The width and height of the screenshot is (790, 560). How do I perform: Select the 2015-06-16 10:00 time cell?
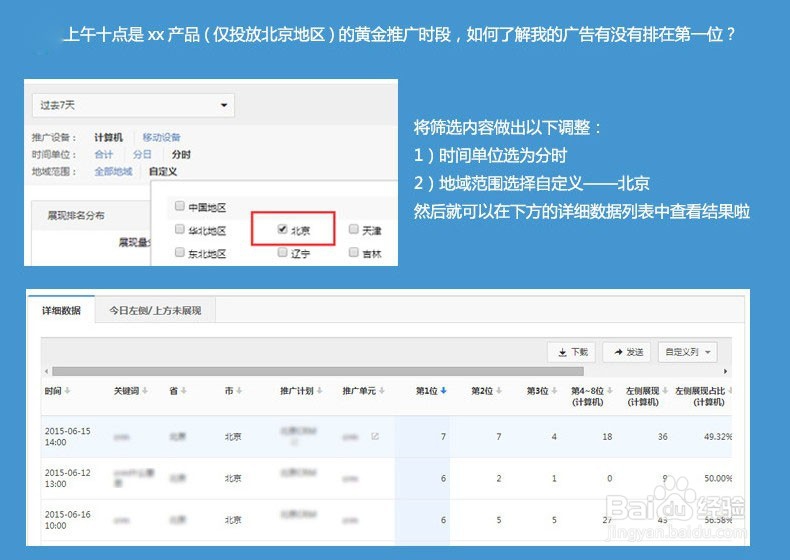coord(68,520)
